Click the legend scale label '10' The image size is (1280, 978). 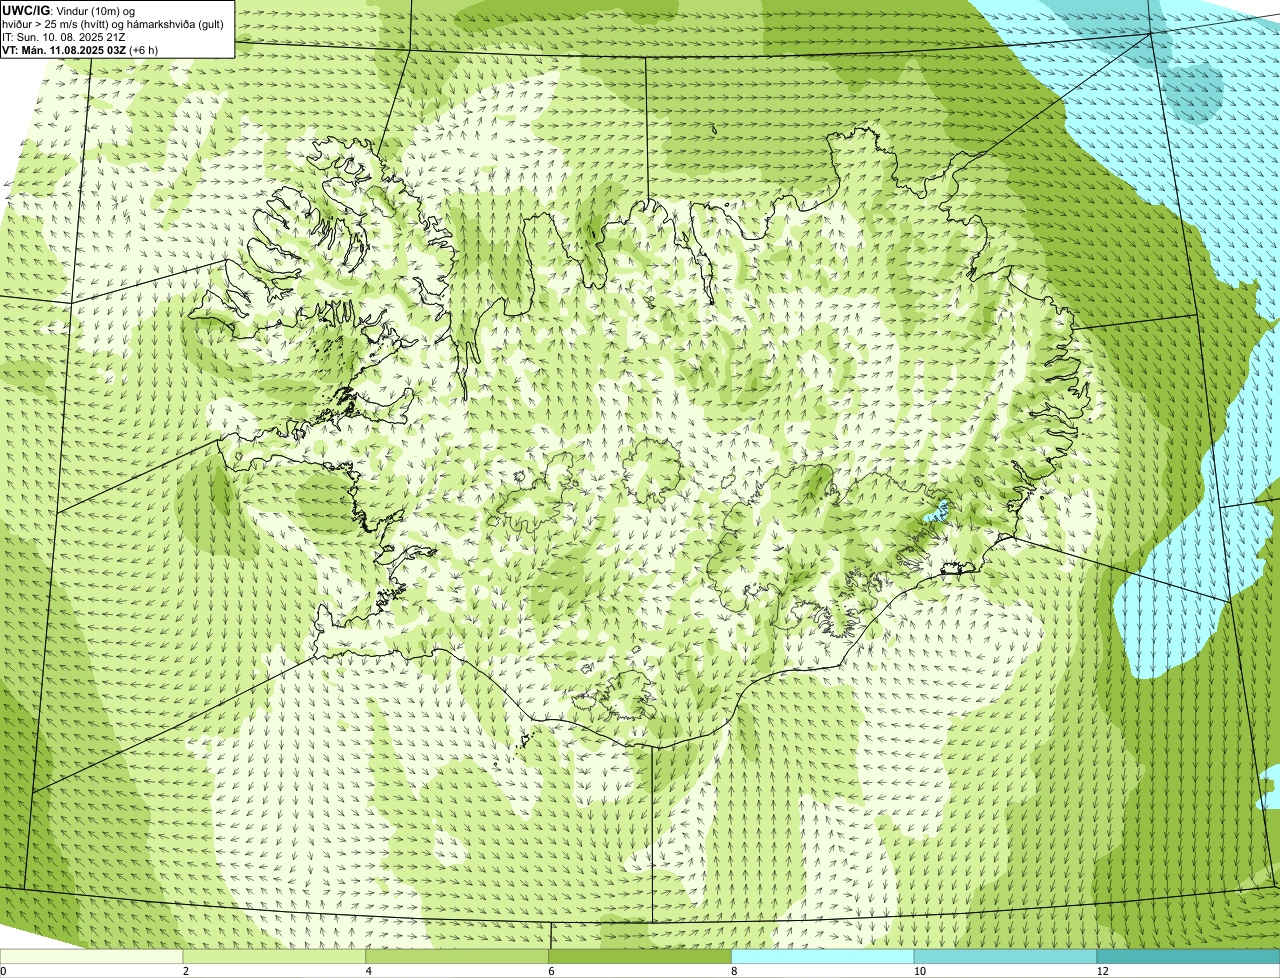[918, 971]
